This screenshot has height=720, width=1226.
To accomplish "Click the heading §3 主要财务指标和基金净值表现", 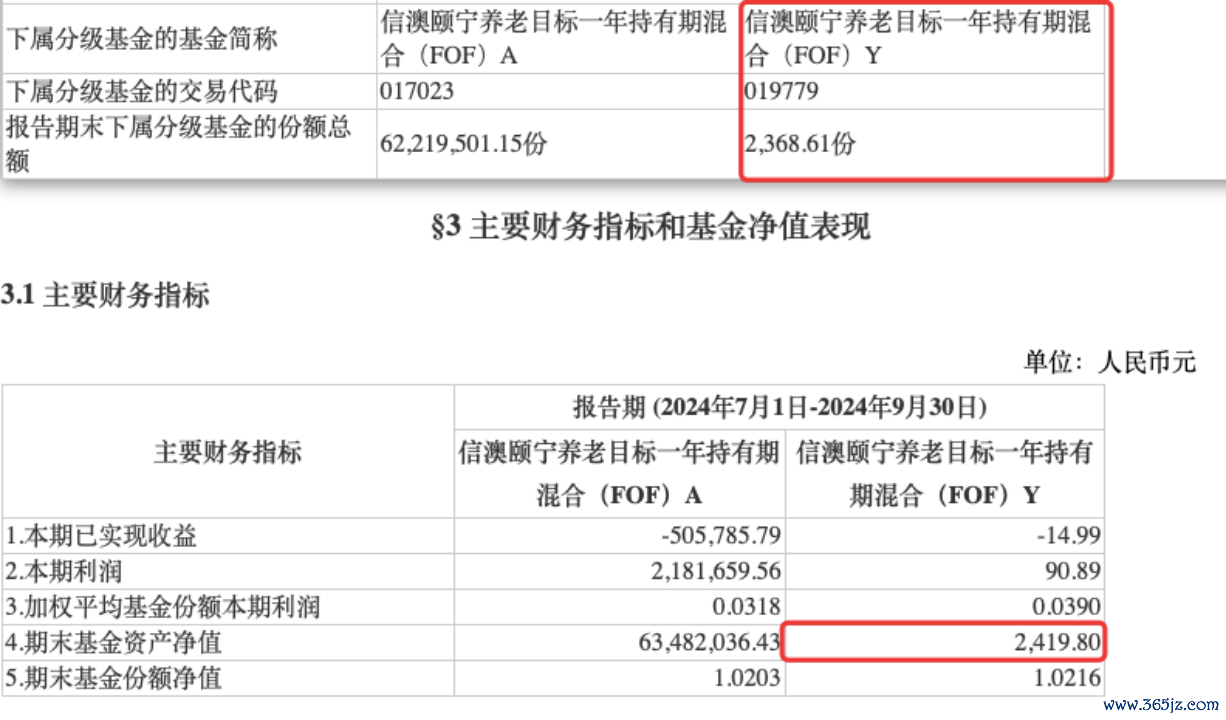I will tap(650, 226).
